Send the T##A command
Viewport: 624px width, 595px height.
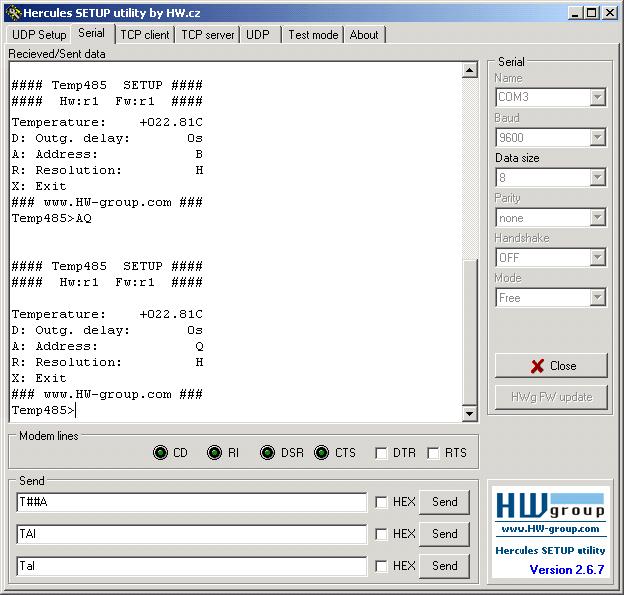(445, 502)
